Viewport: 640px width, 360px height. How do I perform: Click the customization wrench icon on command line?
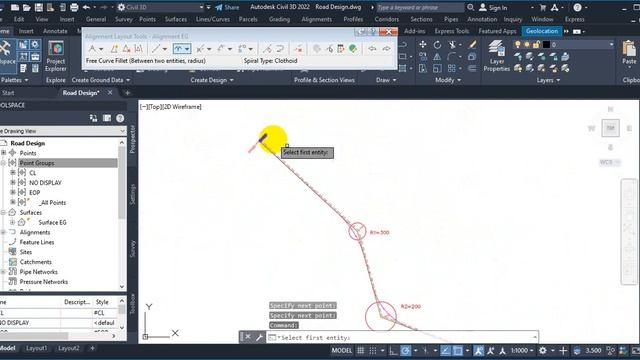259,337
